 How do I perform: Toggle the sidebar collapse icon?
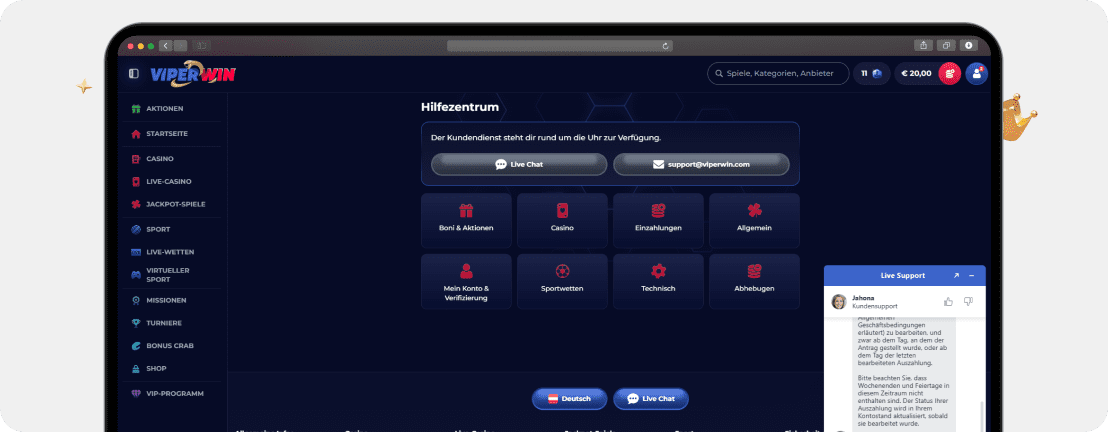(x=134, y=73)
